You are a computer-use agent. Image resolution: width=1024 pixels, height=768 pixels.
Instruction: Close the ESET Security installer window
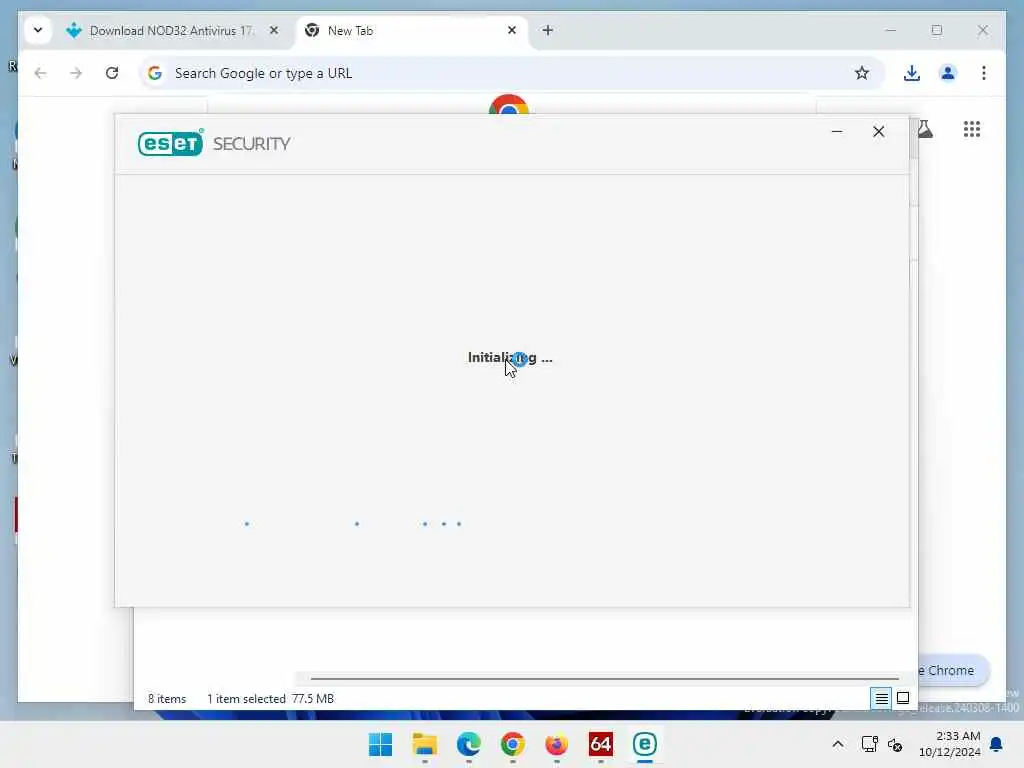tap(878, 131)
